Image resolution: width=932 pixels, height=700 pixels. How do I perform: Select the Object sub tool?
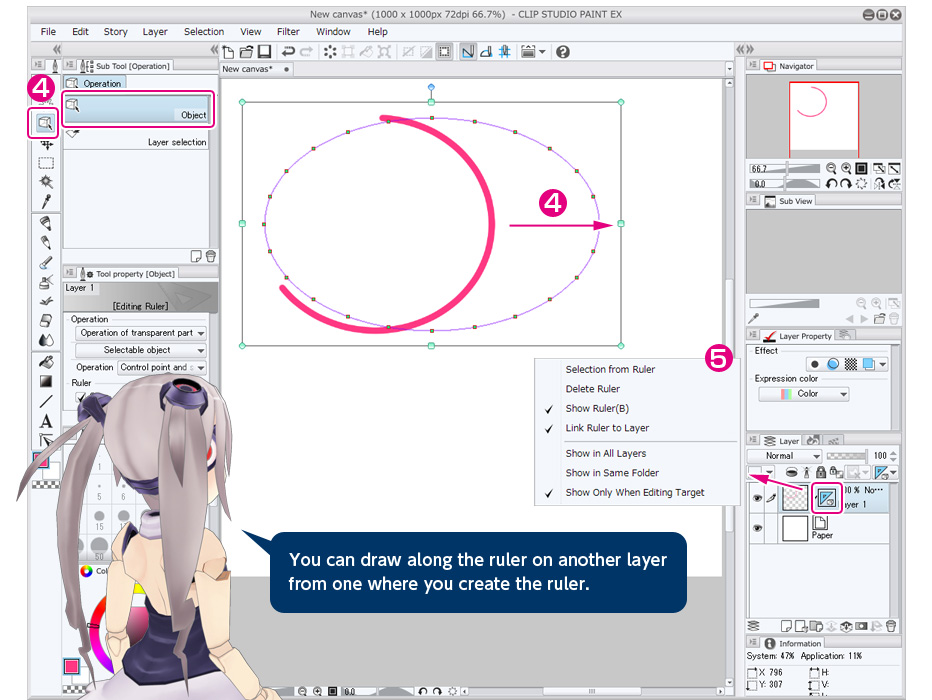pos(138,109)
